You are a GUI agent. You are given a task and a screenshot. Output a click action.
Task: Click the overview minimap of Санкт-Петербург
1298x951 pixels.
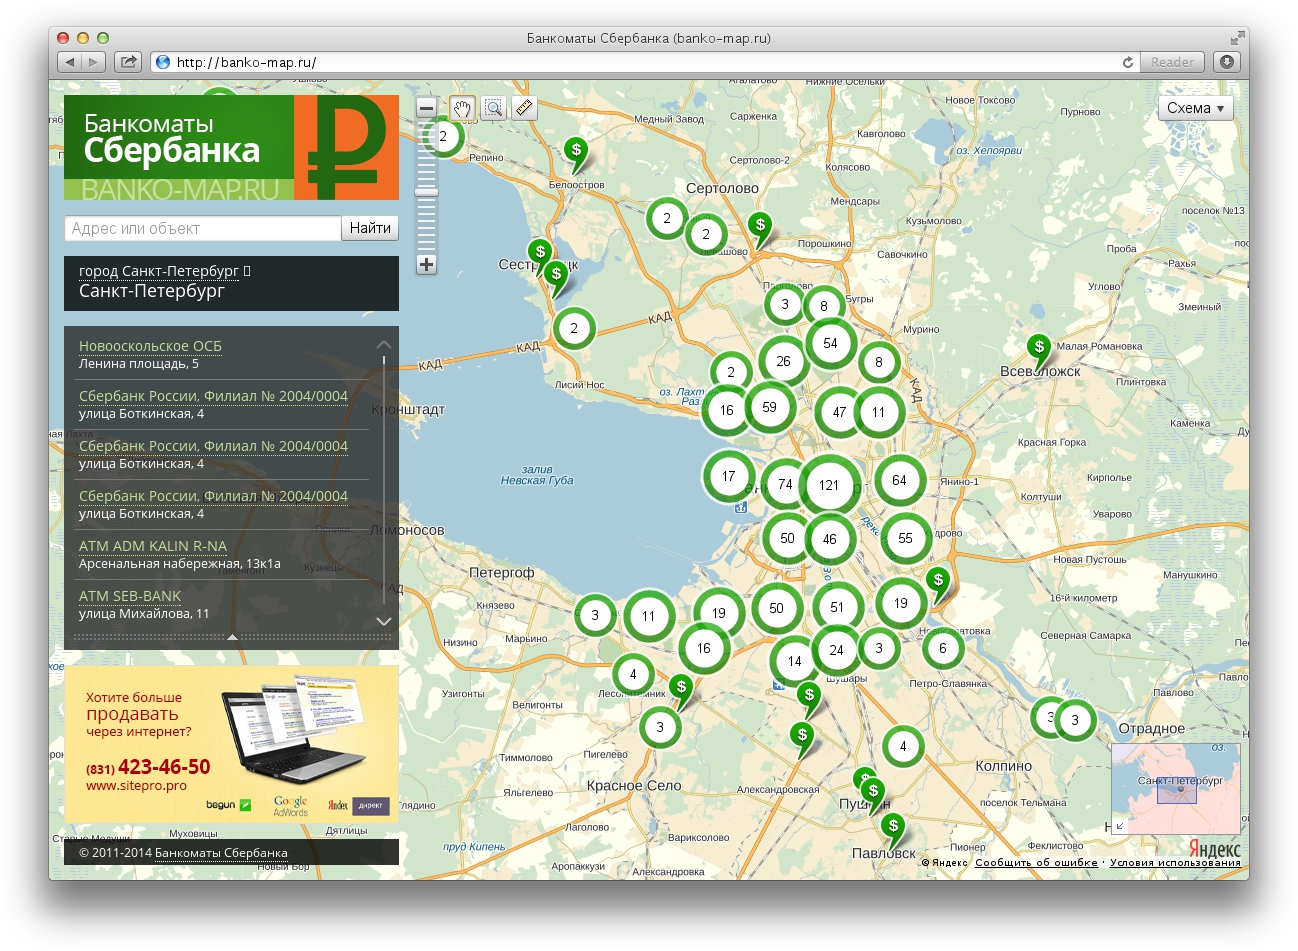coord(1176,788)
